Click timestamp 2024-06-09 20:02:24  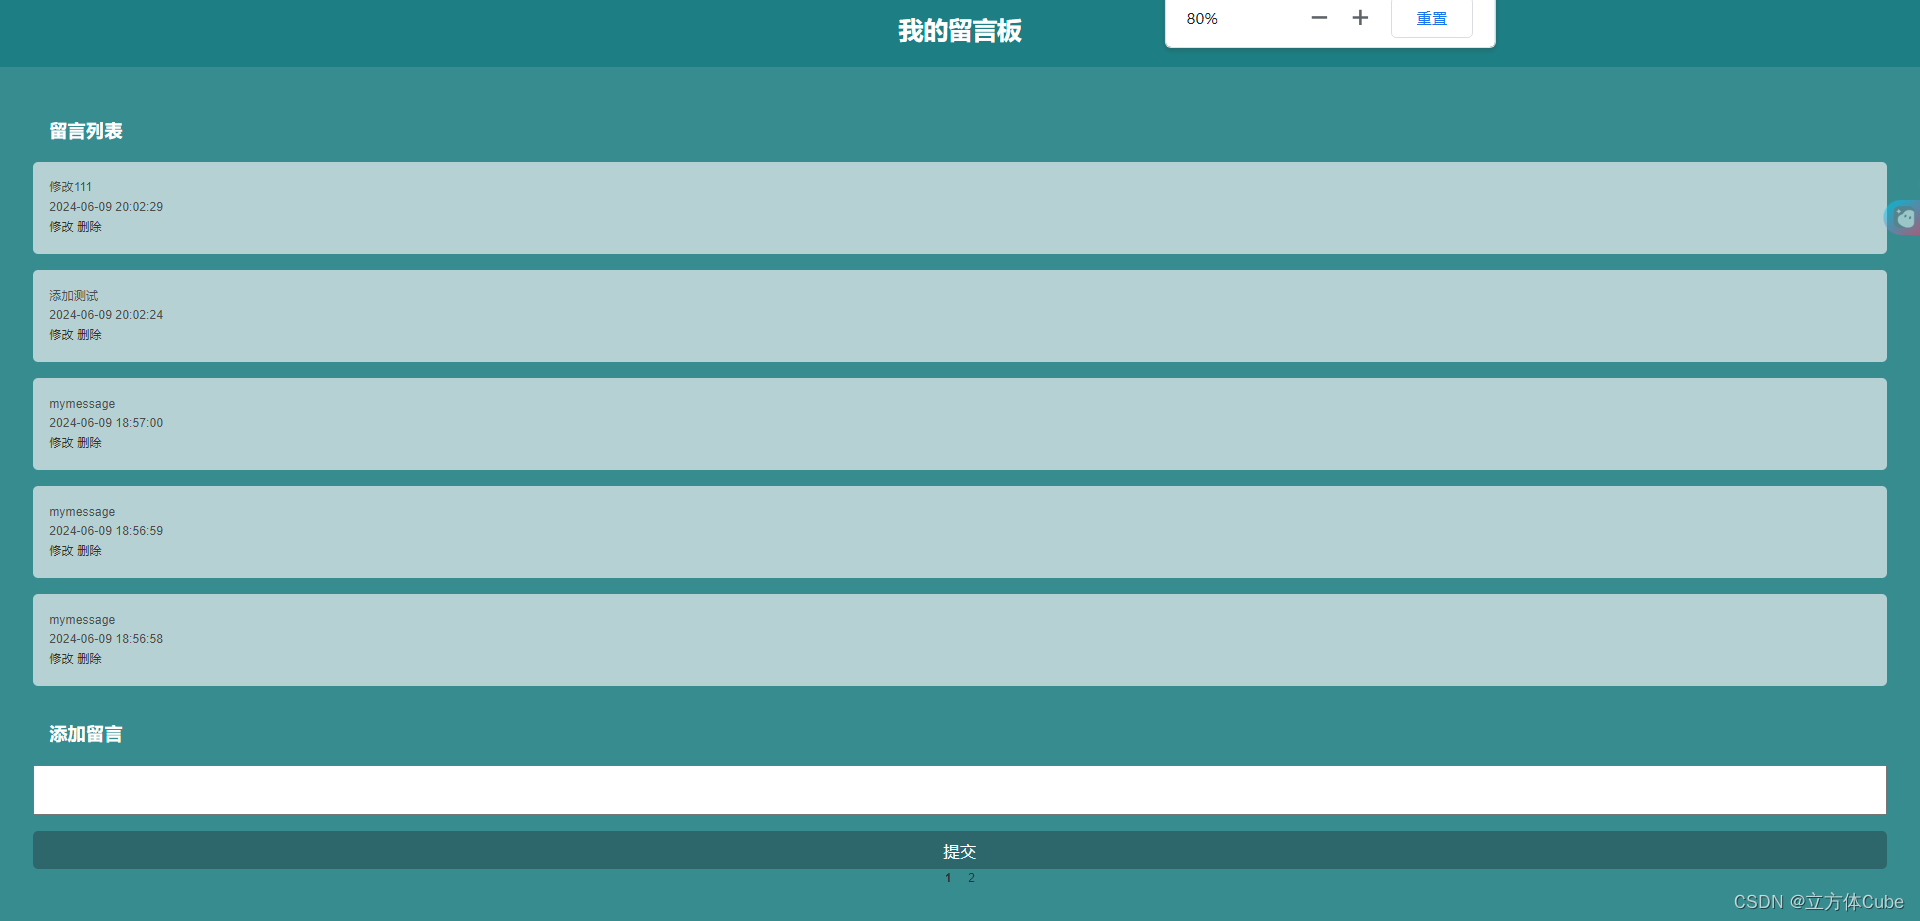[x=106, y=315]
